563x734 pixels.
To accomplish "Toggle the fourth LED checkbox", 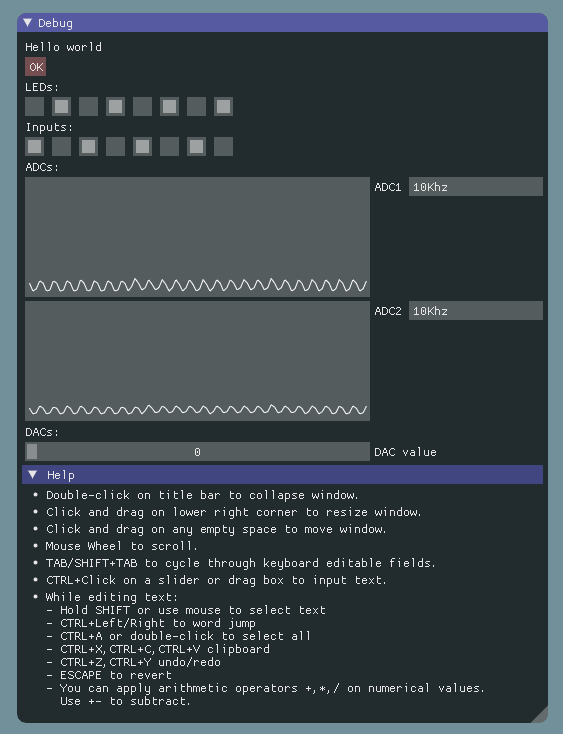I will click(116, 106).
